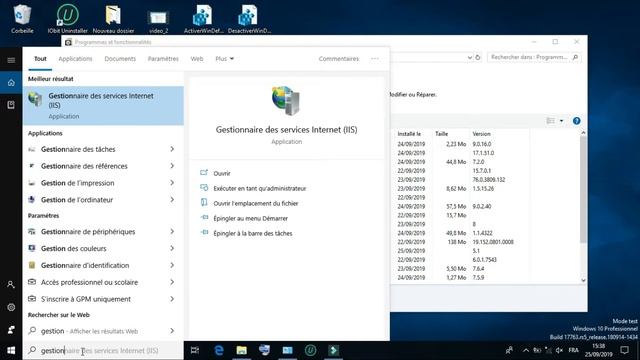
Task: Click the FRA language indicator
Action: 574,350
